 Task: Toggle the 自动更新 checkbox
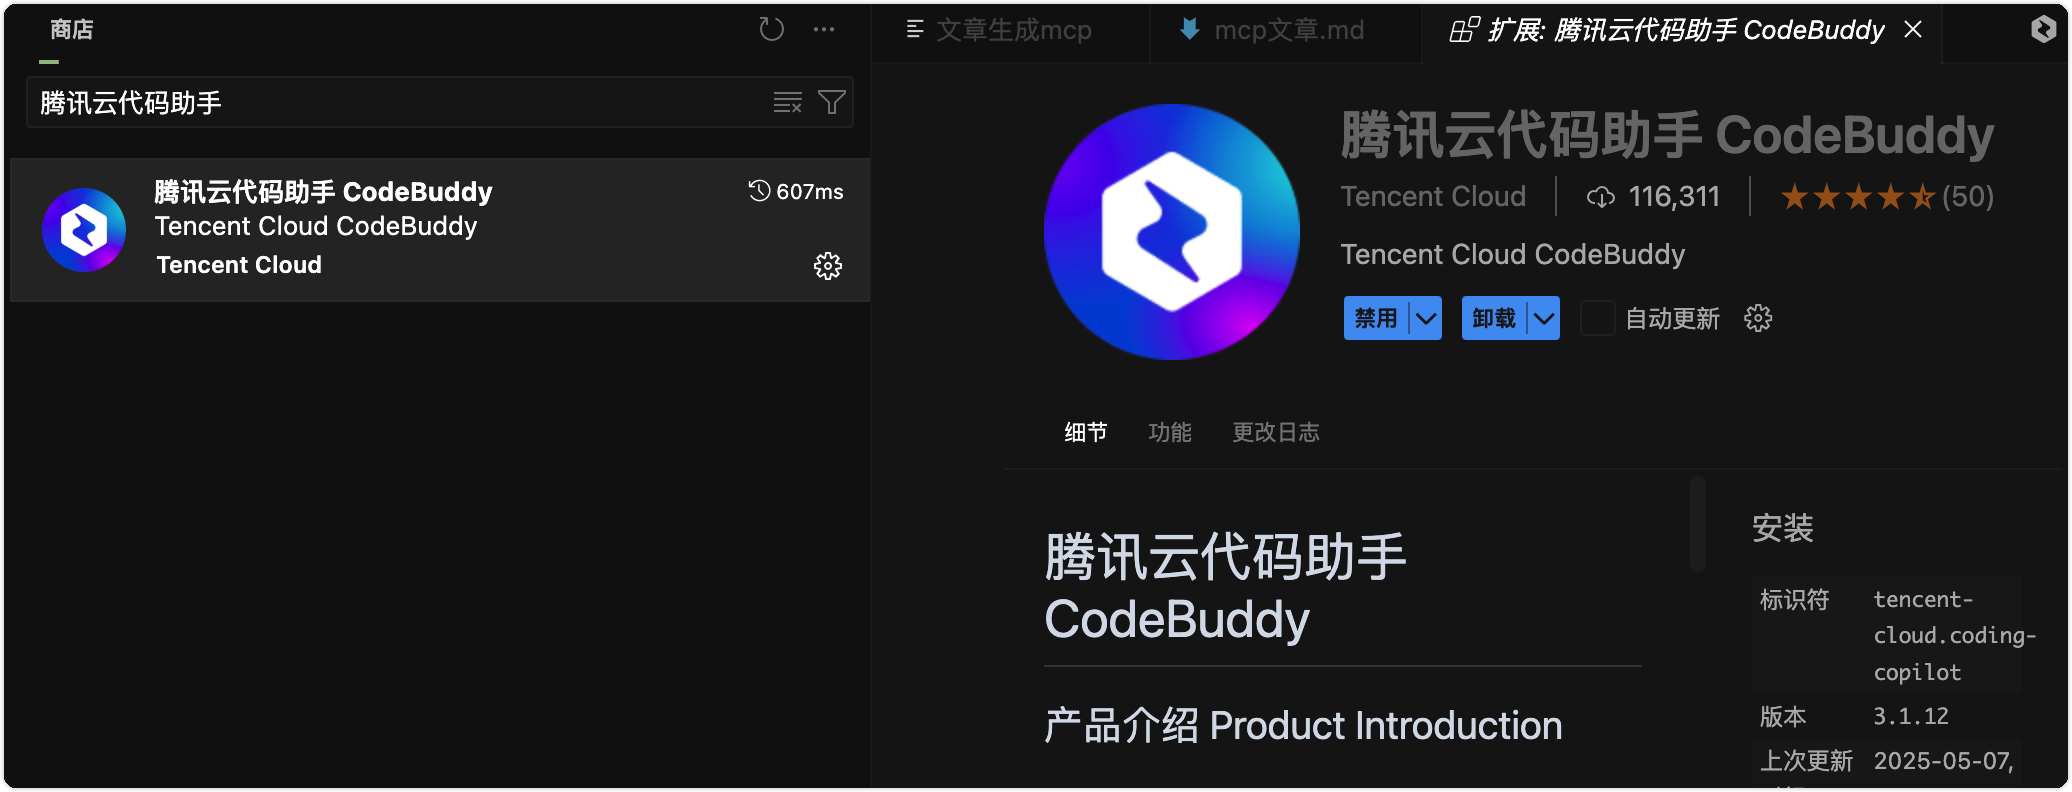1597,319
